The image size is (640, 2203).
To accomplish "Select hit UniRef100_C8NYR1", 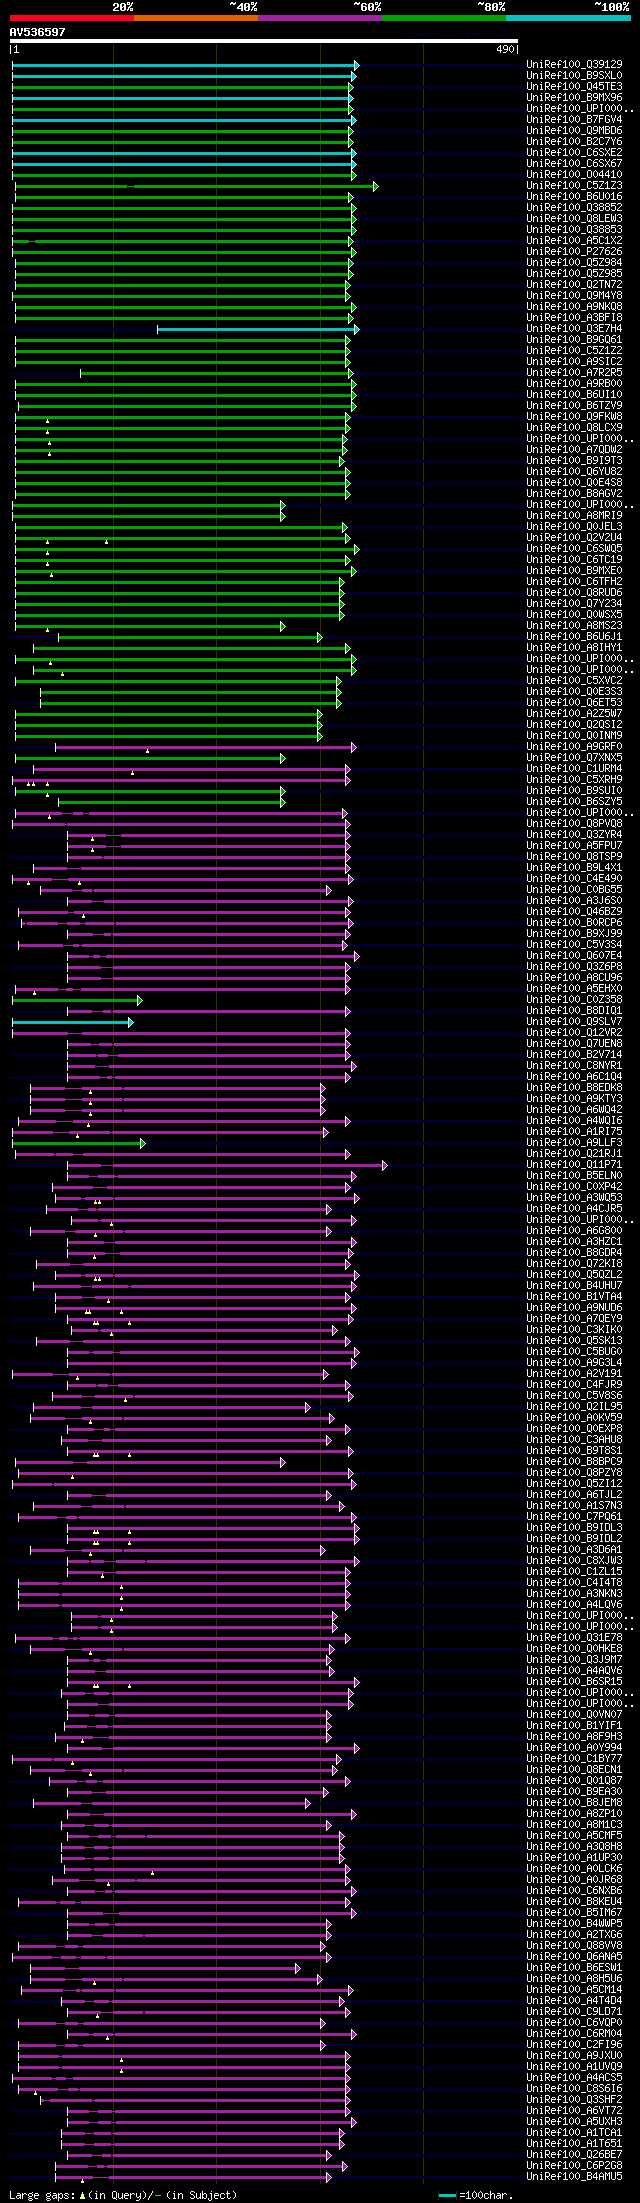I will tap(575, 1066).
